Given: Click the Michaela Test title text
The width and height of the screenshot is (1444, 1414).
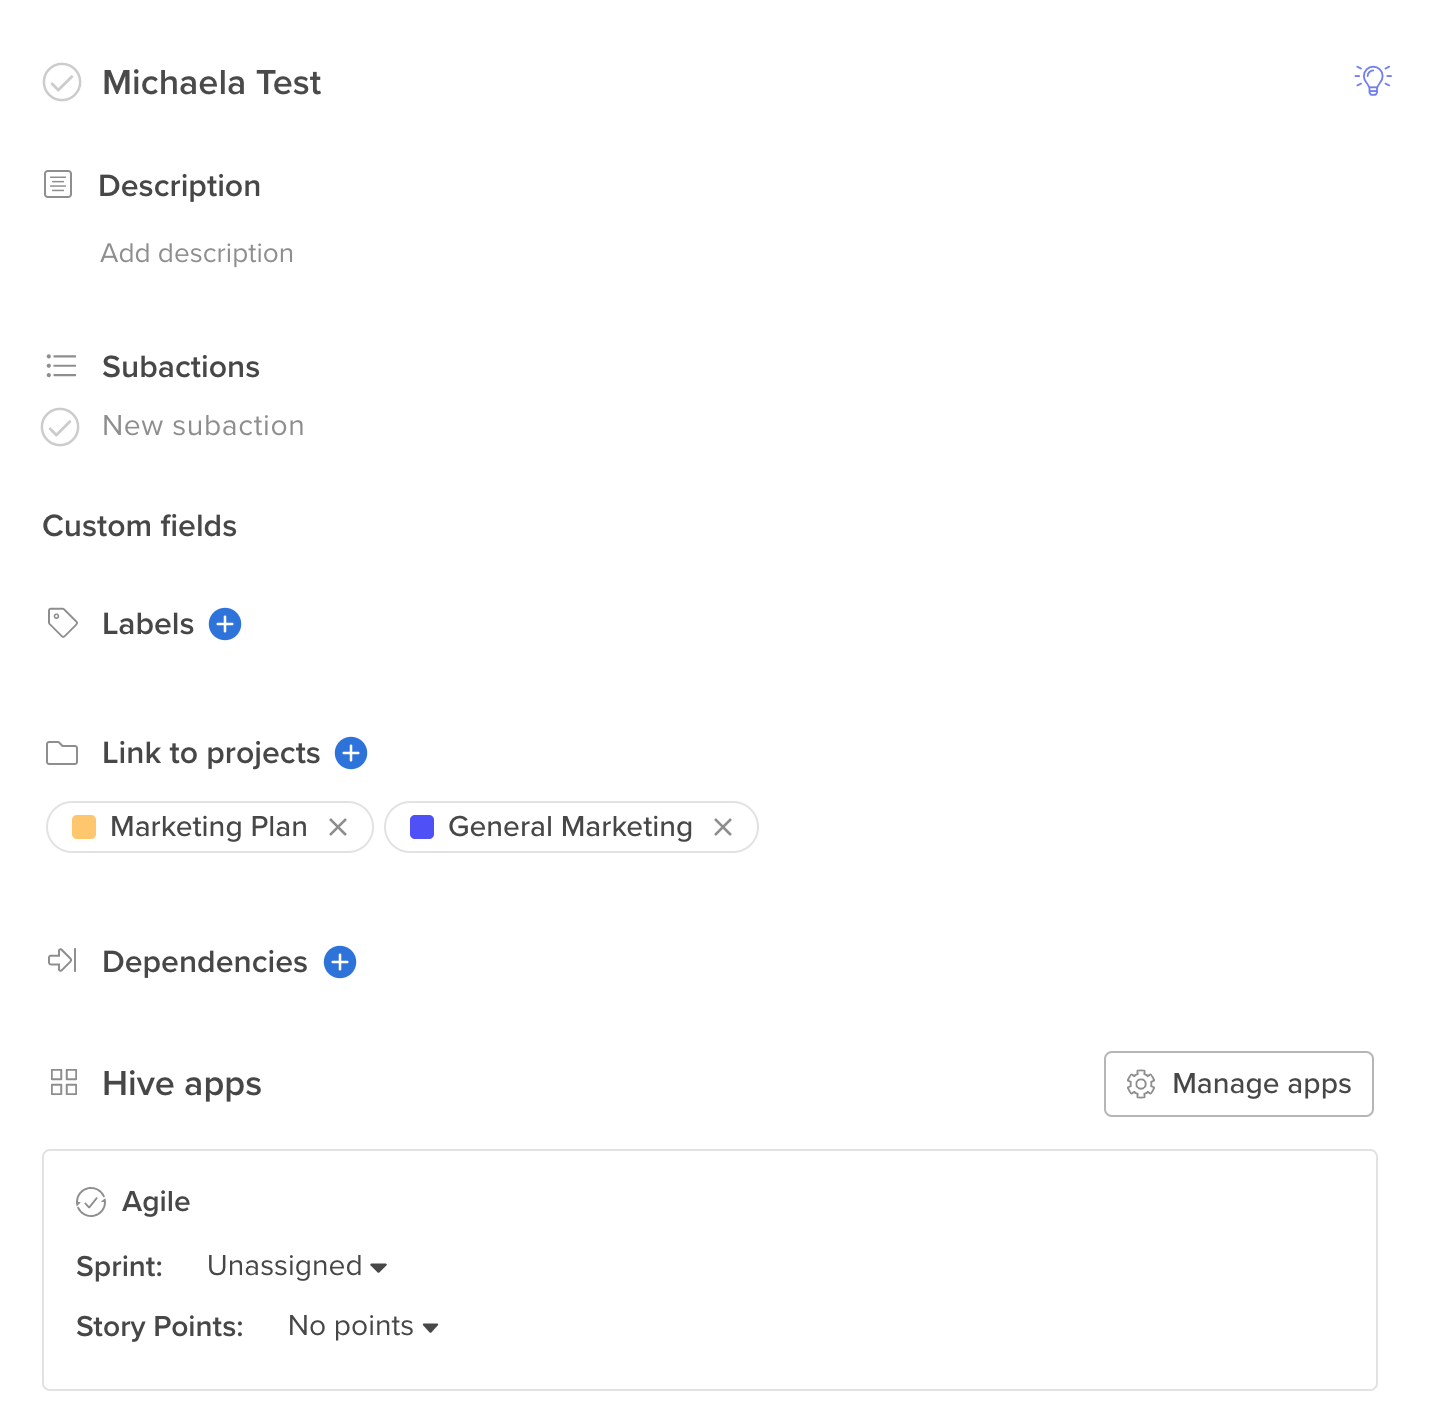Looking at the screenshot, I should [x=212, y=83].
